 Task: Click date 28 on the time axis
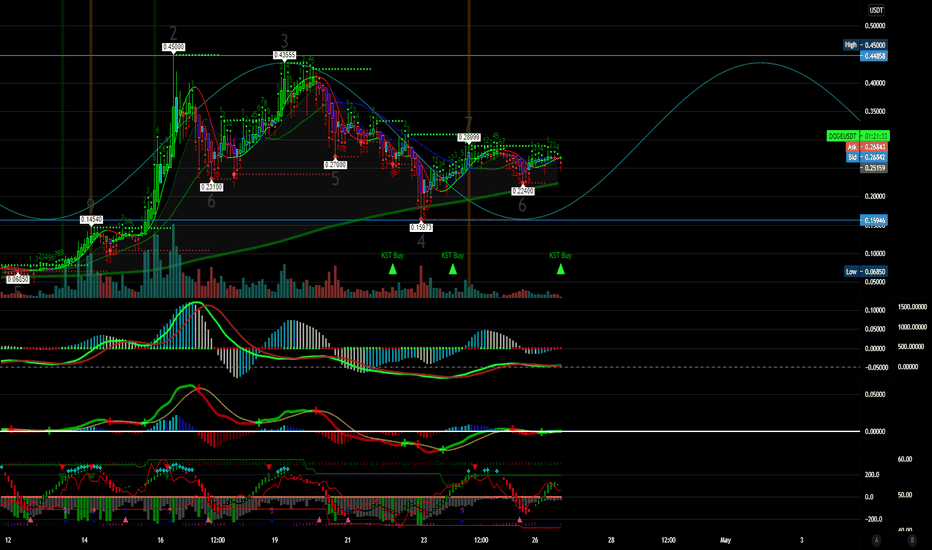611,540
